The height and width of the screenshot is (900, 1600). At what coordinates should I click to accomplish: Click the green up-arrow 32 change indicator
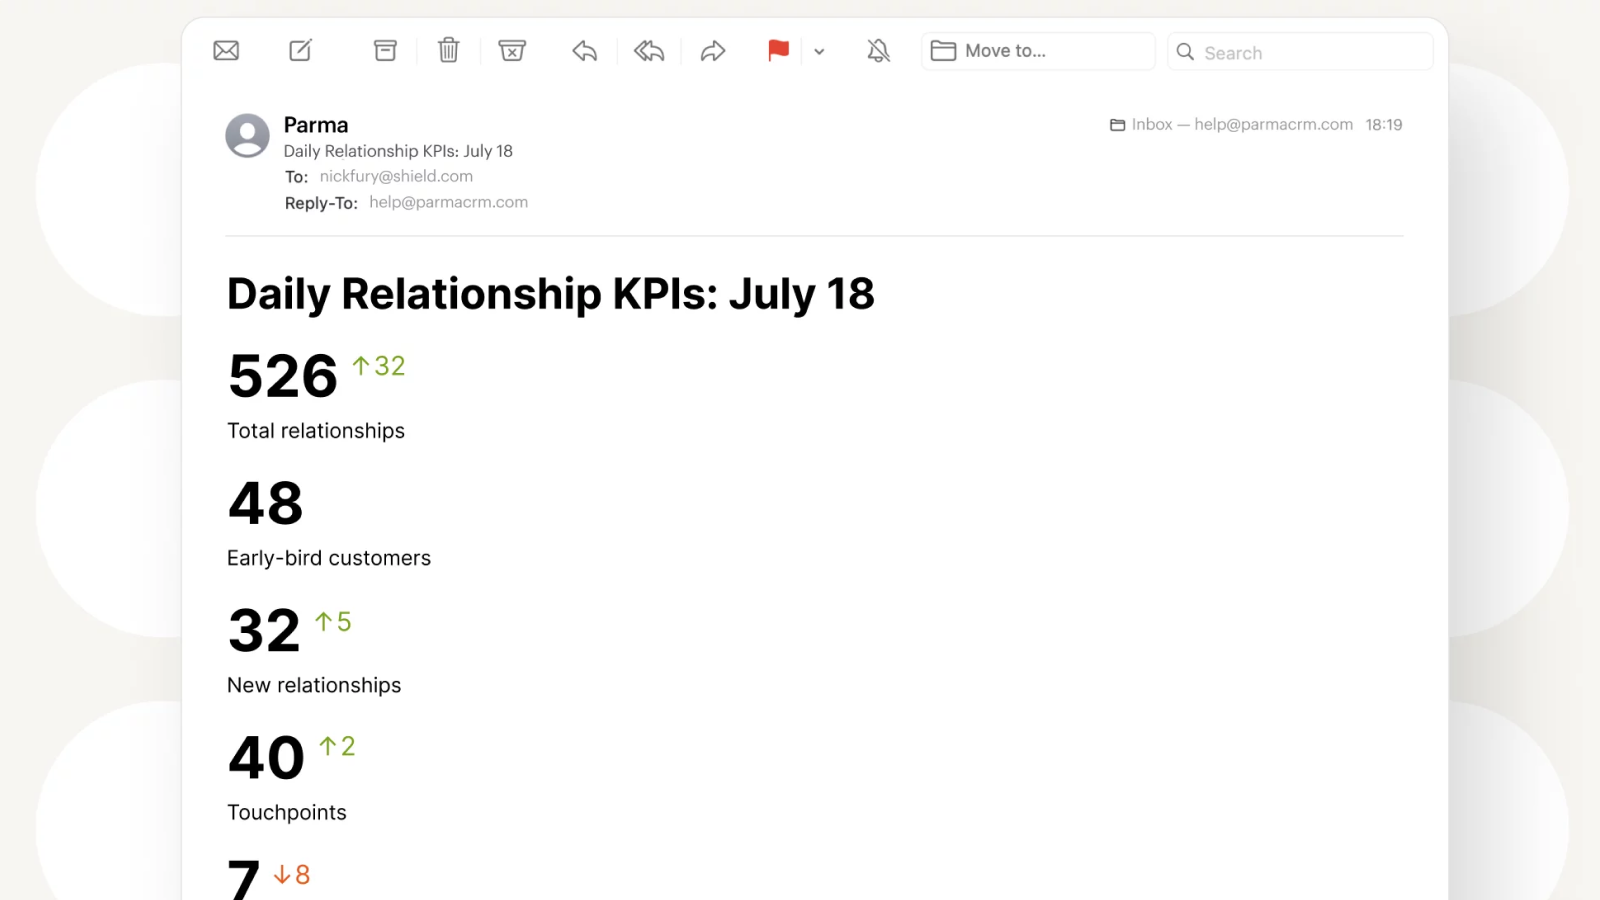pos(377,366)
